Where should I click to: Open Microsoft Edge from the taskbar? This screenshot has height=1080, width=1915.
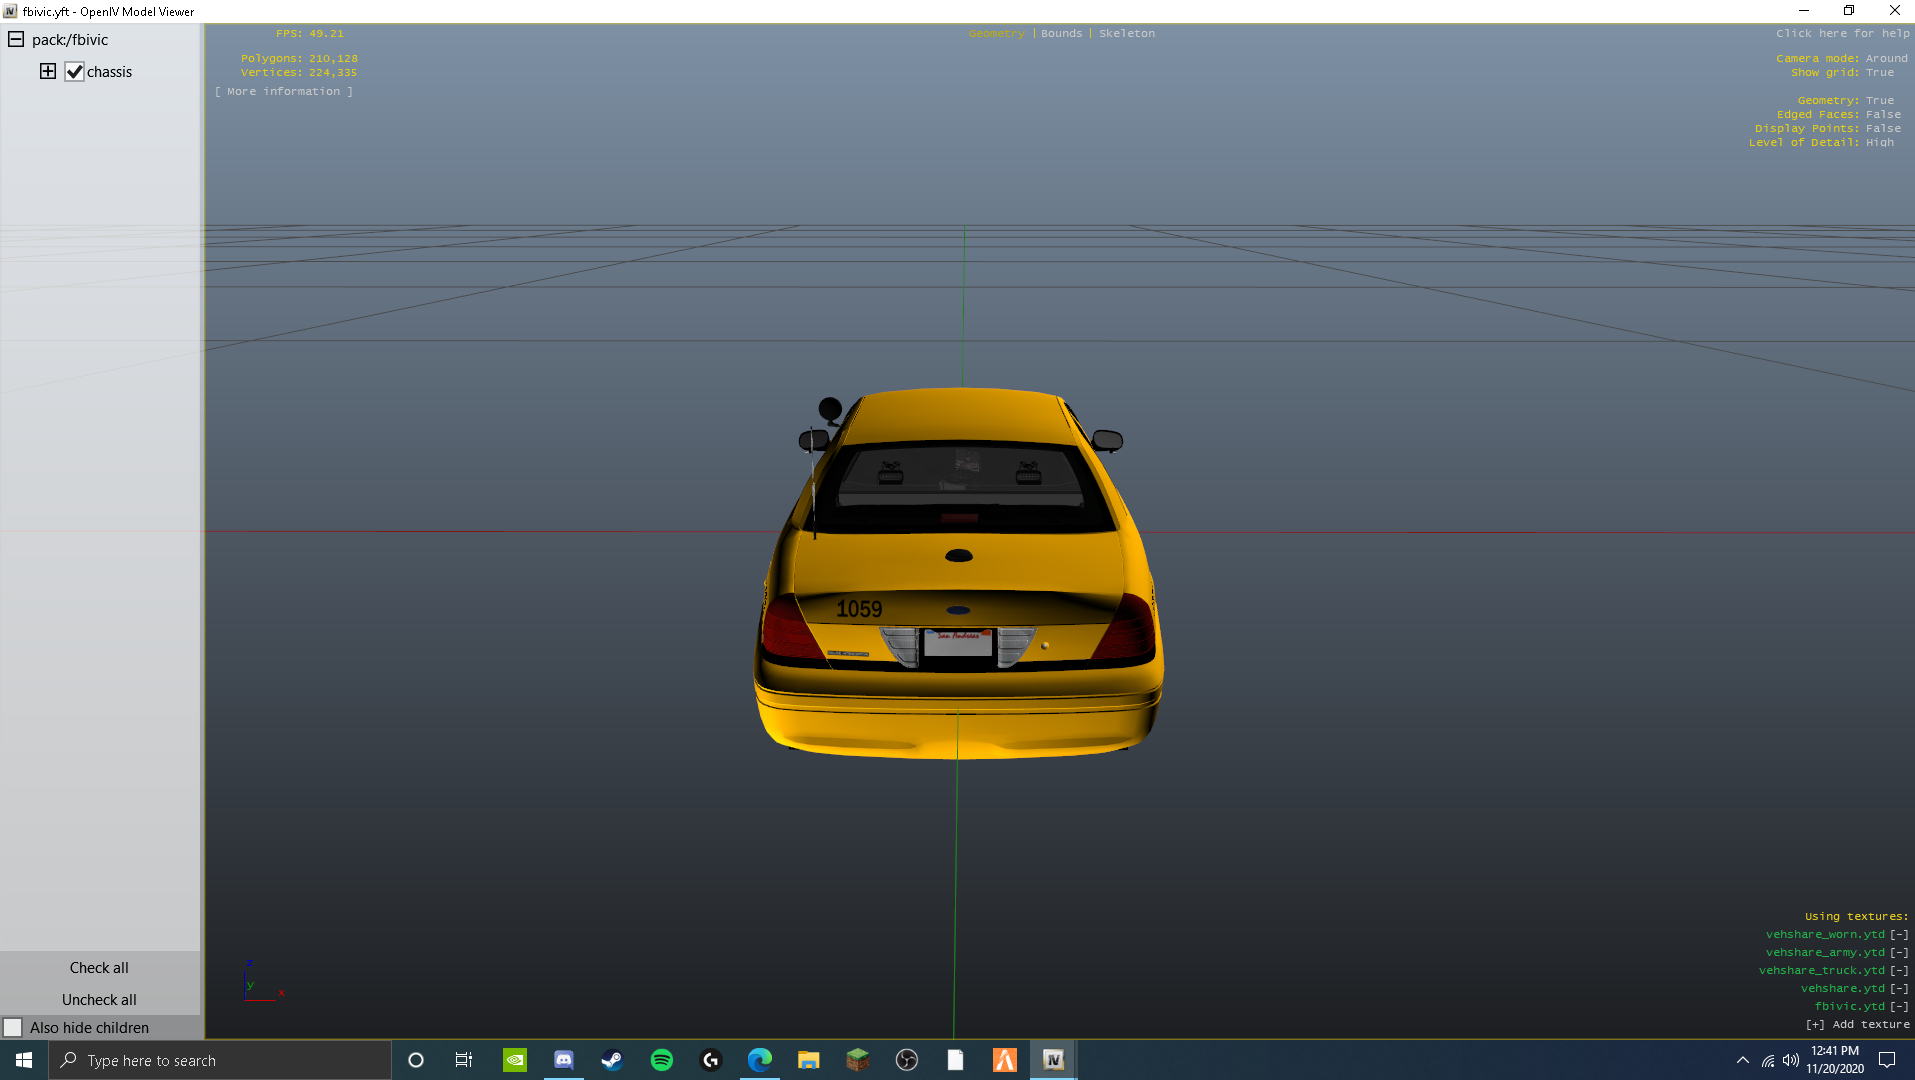click(x=759, y=1060)
